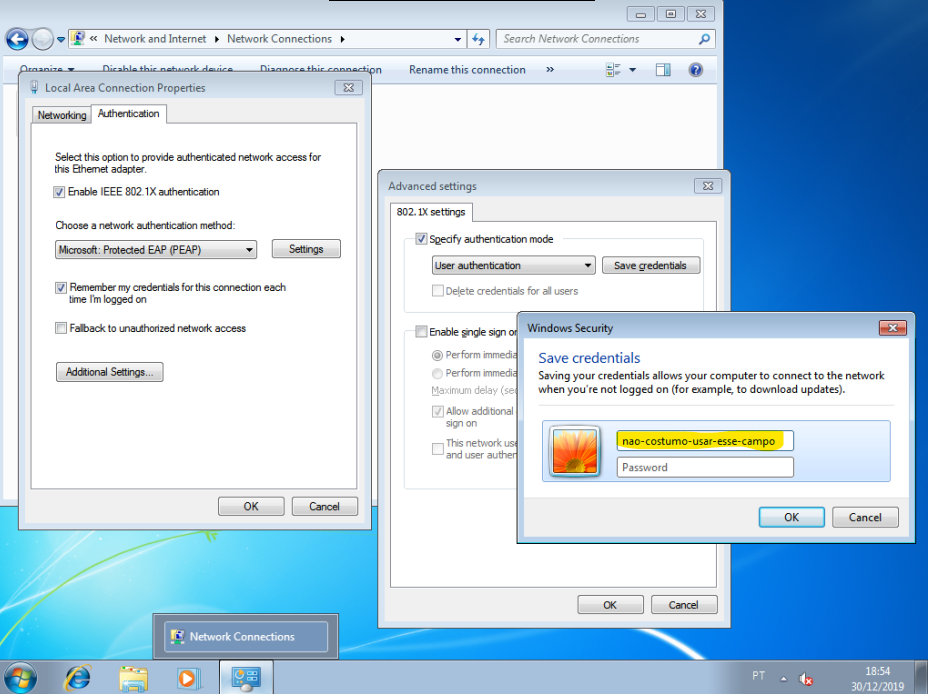
Task: Open Windows Explorer folder taskbar icon
Action: pyautogui.click(x=133, y=678)
